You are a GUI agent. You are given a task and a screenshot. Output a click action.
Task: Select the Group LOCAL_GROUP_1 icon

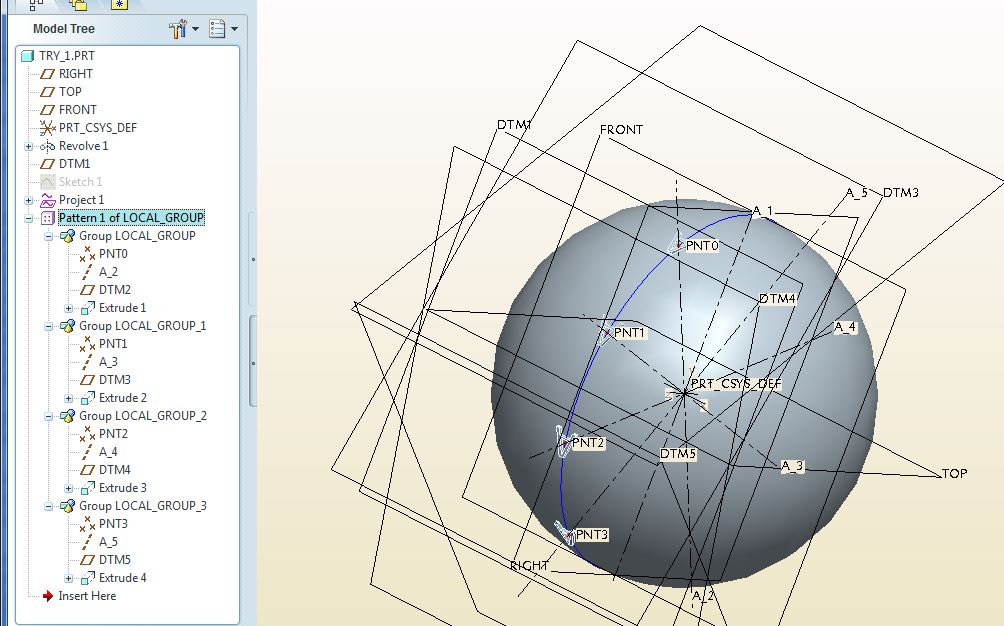tap(67, 326)
